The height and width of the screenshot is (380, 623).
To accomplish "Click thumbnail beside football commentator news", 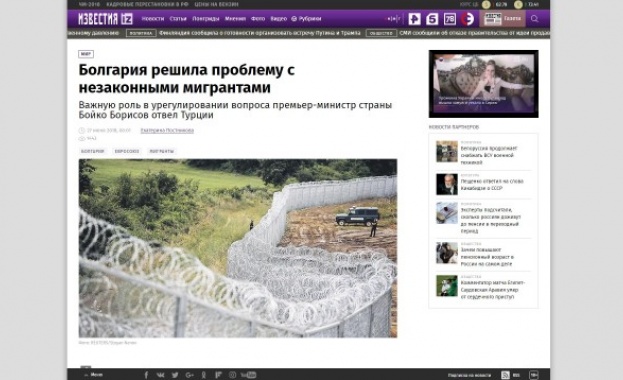I will pyautogui.click(x=447, y=286).
